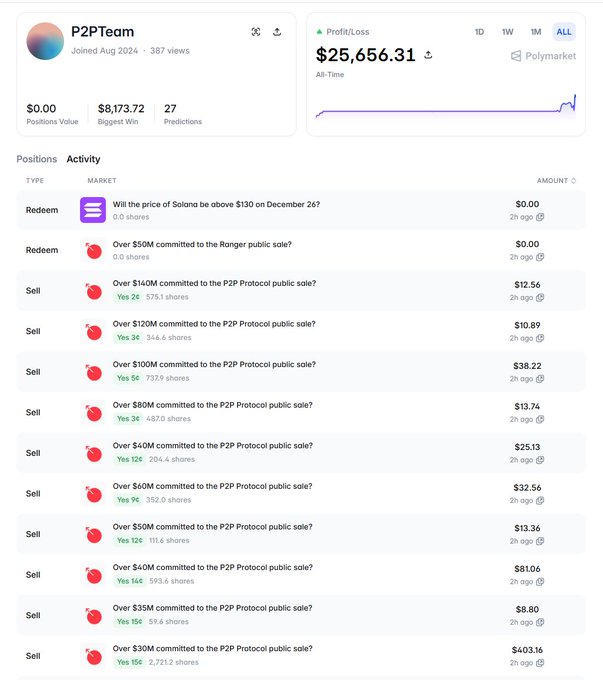This screenshot has width=603, height=680.
Task: Click the red market icon for Ranger public sale
Action: point(93,250)
